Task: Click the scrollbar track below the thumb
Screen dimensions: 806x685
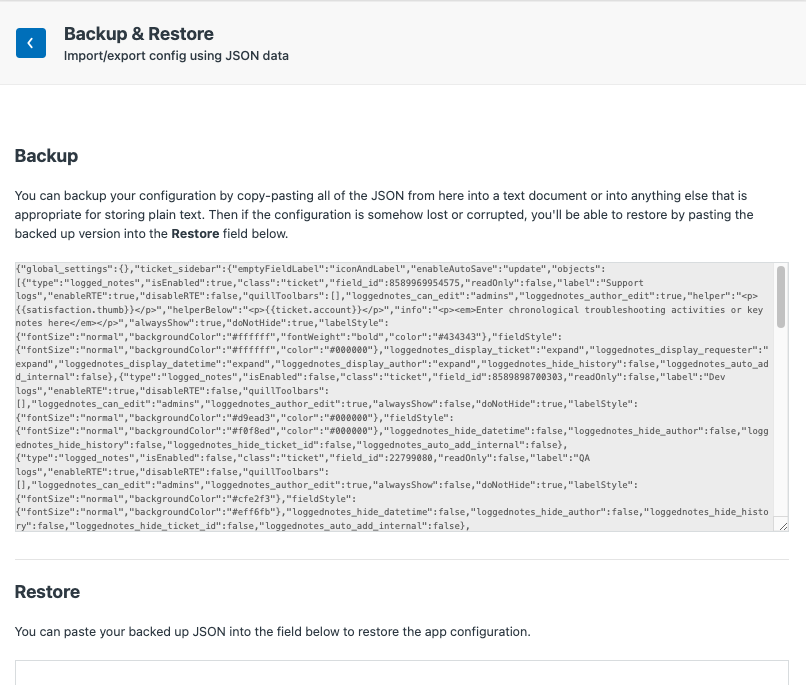Action: (781, 421)
